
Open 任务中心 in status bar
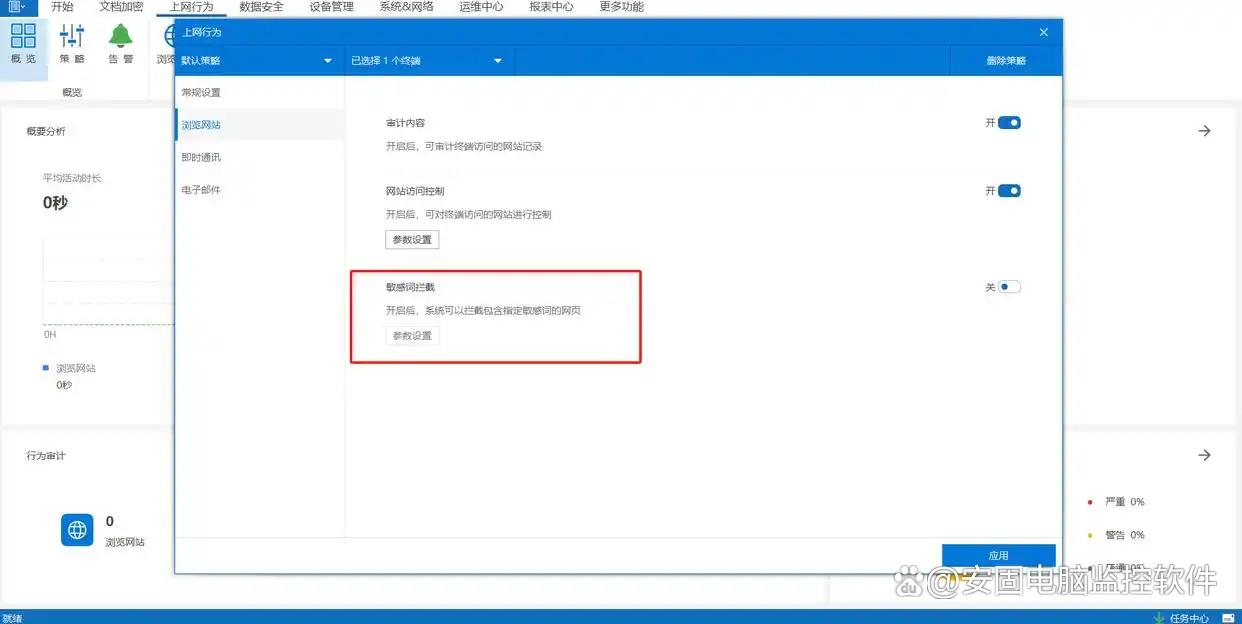(x=1182, y=617)
